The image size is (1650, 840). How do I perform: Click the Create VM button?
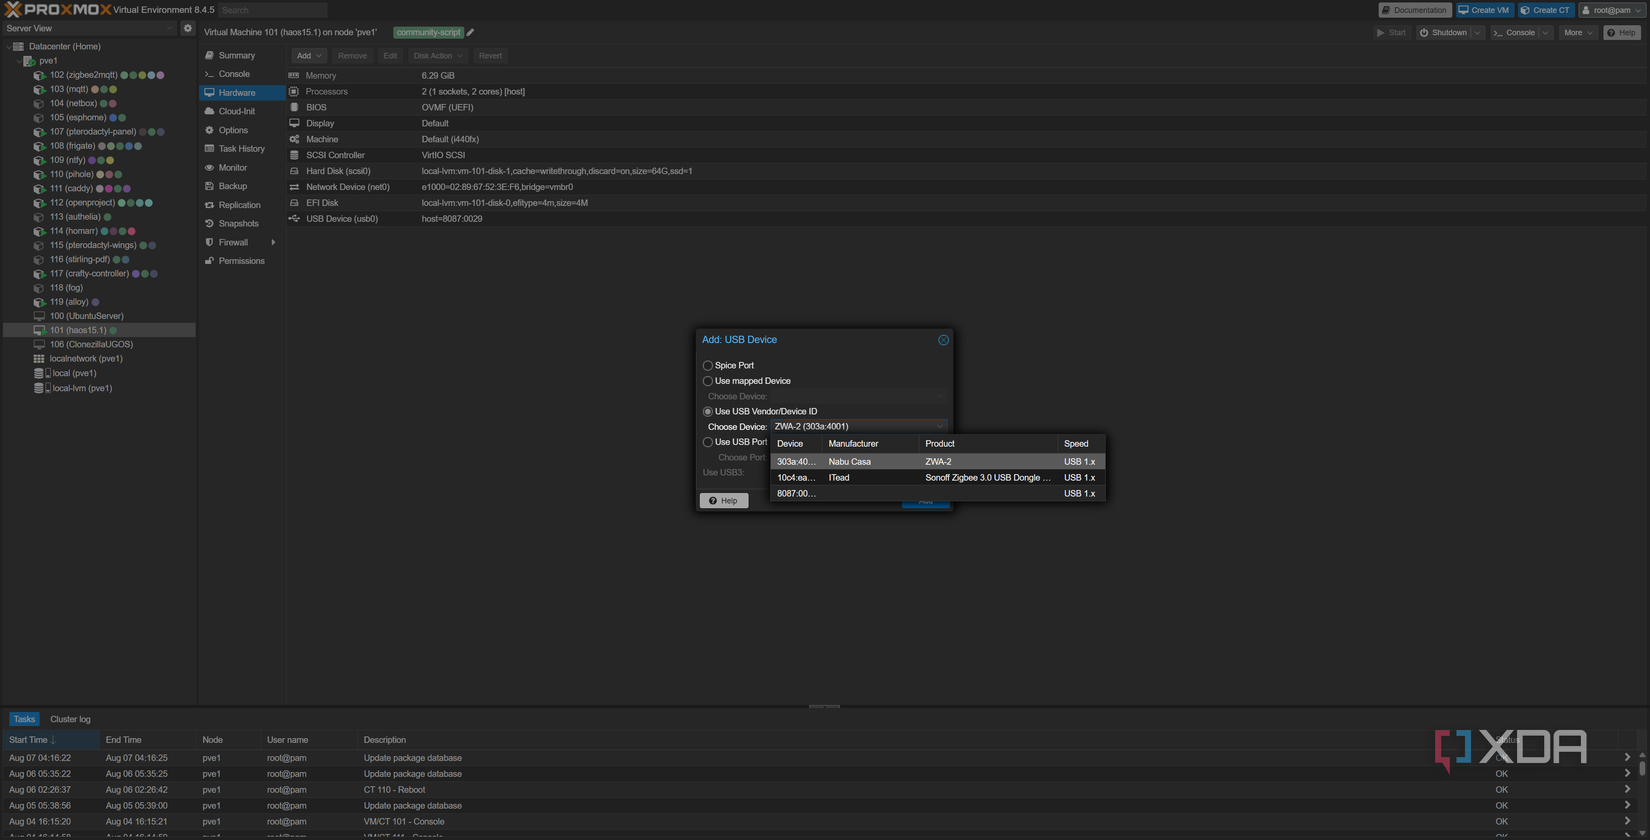(x=1483, y=10)
